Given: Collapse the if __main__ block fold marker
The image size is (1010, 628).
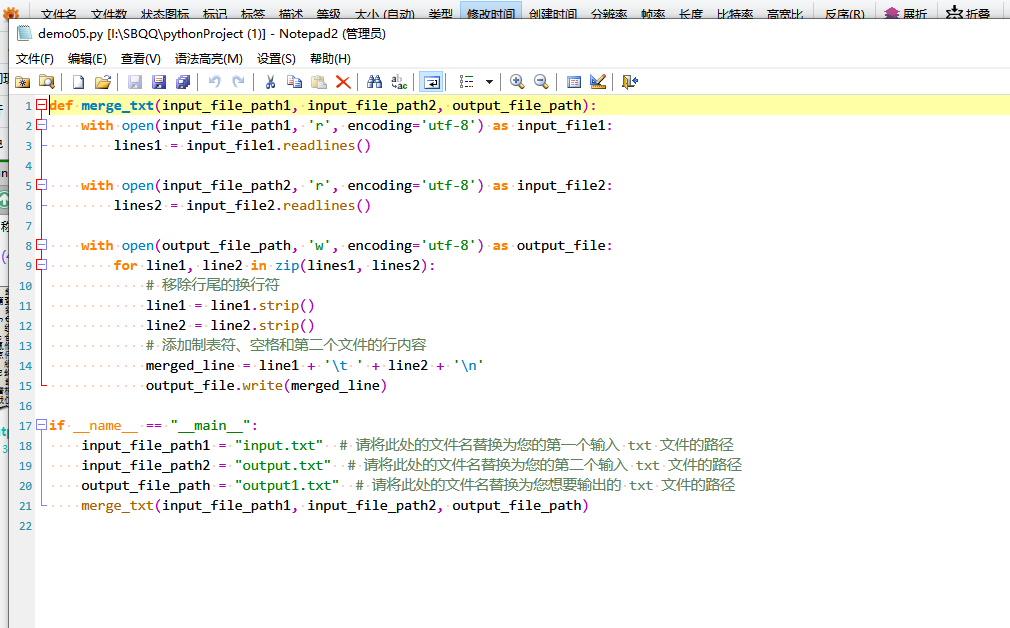Looking at the screenshot, I should 41,425.
